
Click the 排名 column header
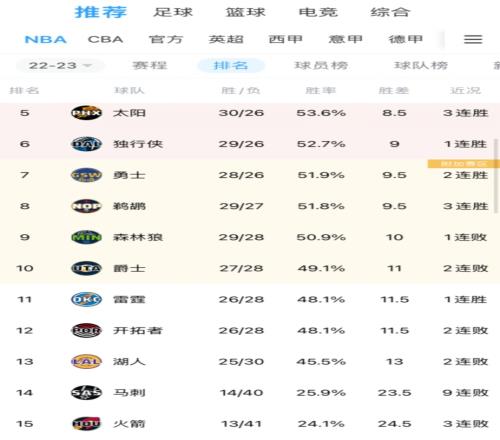(x=24, y=90)
